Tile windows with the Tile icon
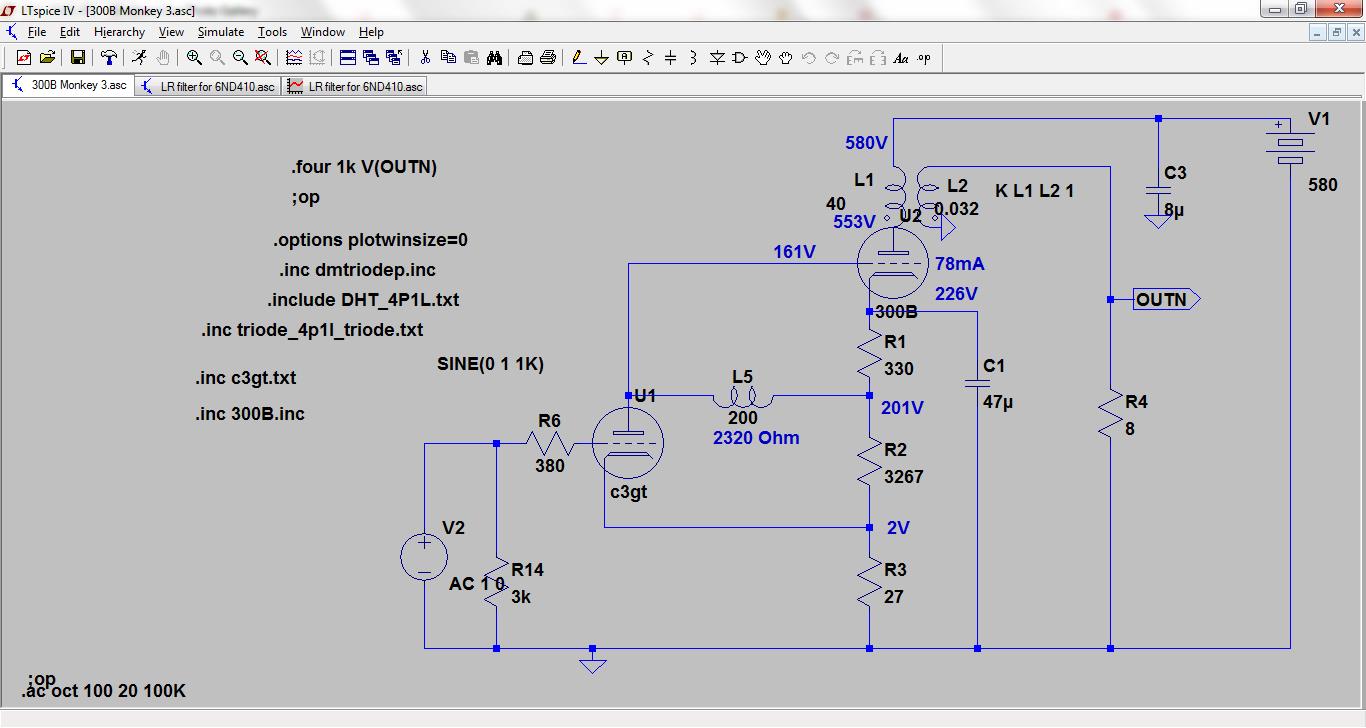Viewport: 1366px width, 728px height. 348,58
